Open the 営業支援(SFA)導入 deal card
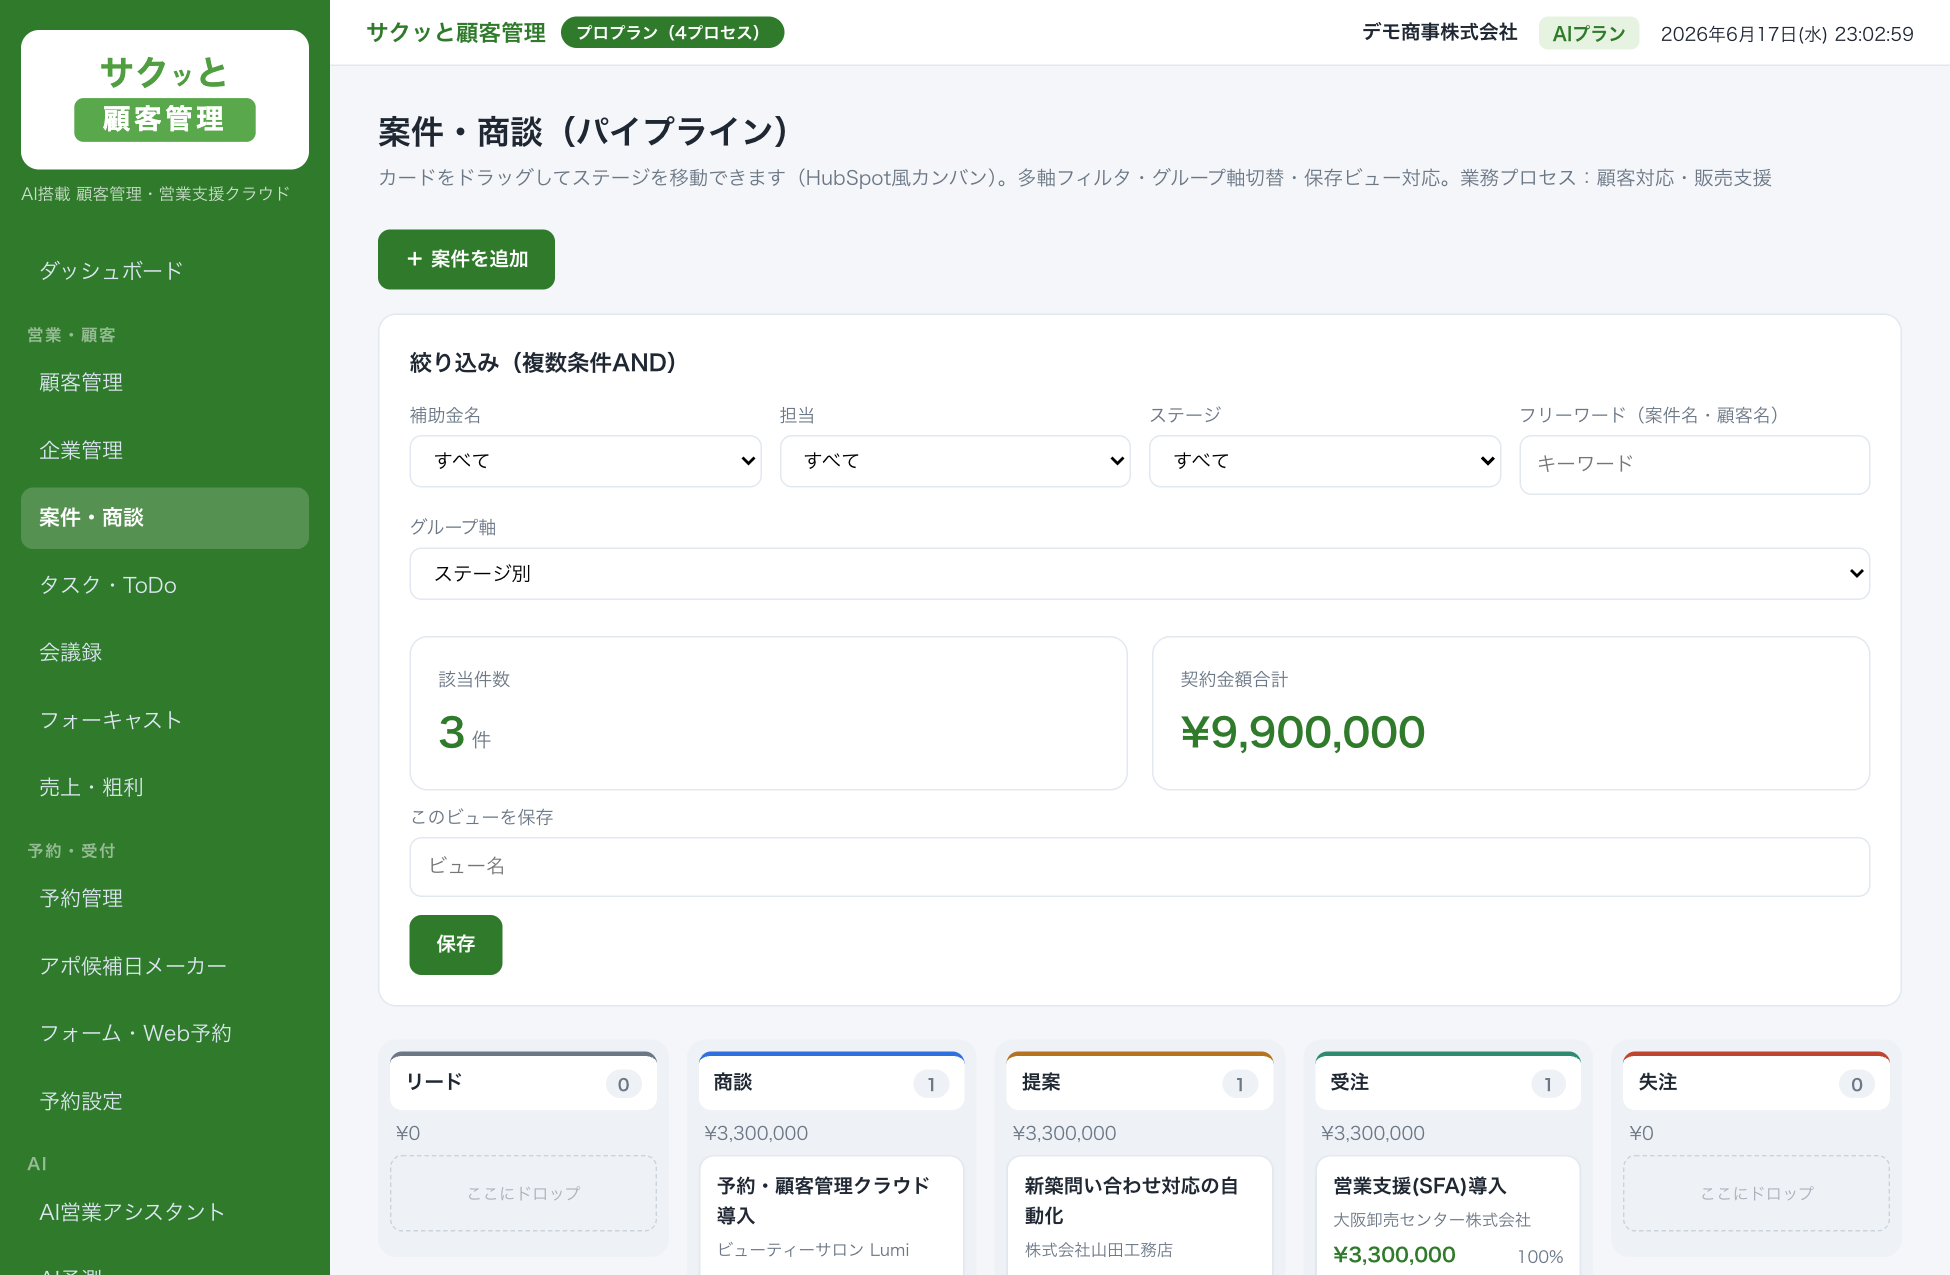The width and height of the screenshot is (1950, 1275). pos(1448,1216)
